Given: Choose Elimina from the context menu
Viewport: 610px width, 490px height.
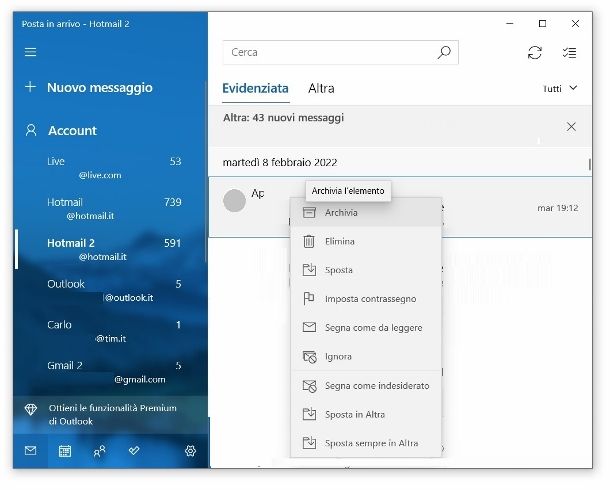Looking at the screenshot, I should coord(366,242).
